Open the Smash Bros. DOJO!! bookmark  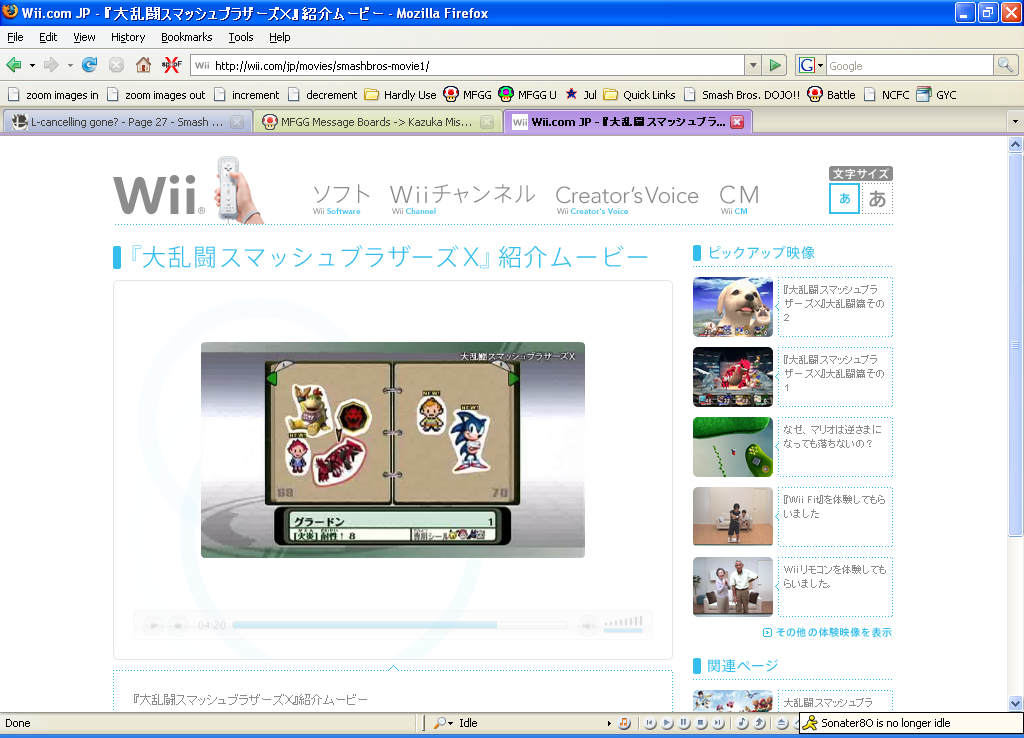[x=741, y=95]
